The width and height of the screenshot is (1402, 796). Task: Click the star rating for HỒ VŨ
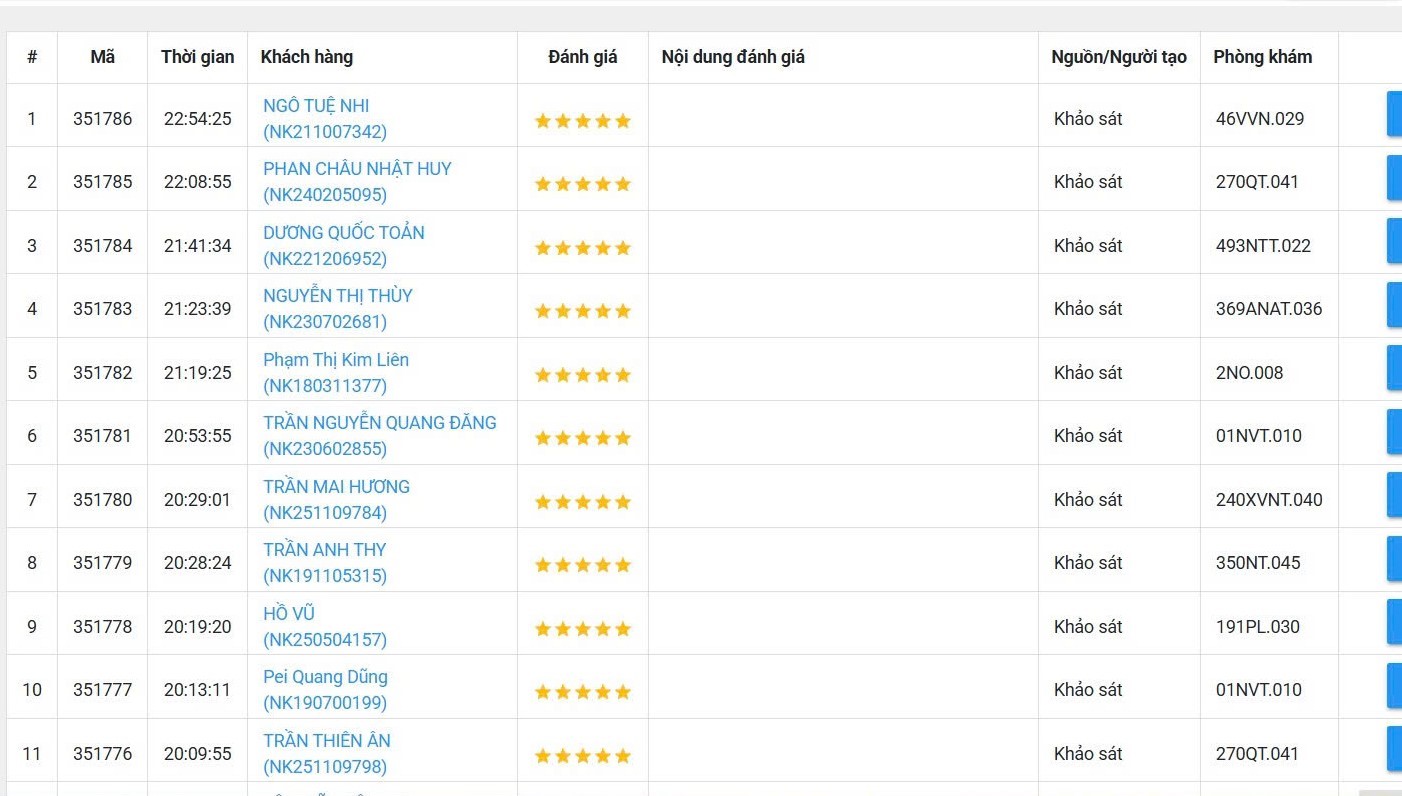582,629
